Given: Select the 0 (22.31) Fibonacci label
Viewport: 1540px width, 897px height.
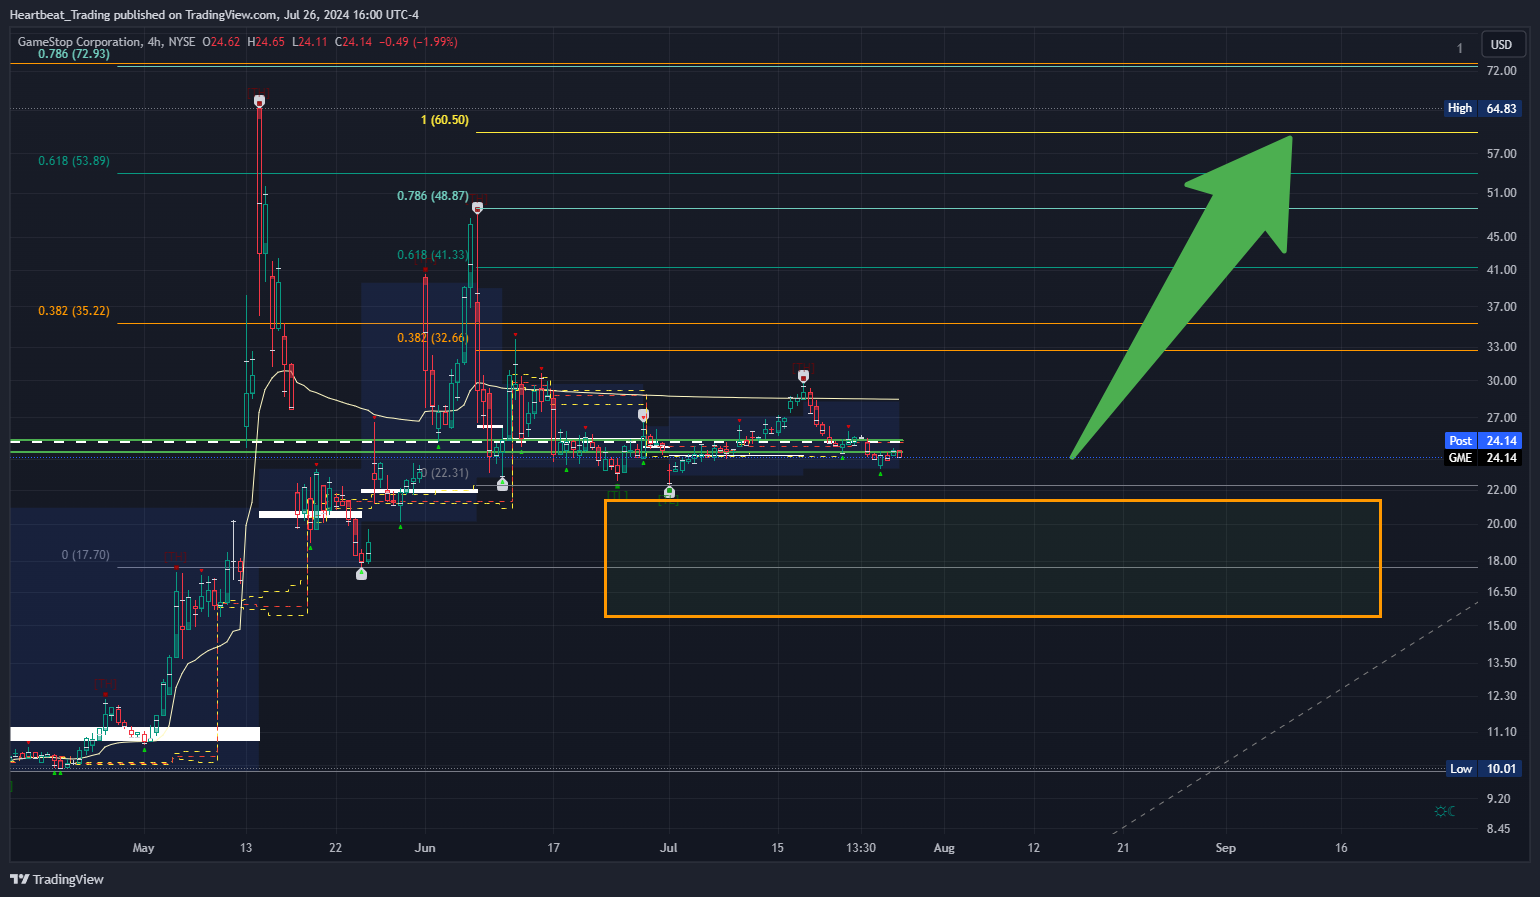Looking at the screenshot, I should [x=444, y=473].
